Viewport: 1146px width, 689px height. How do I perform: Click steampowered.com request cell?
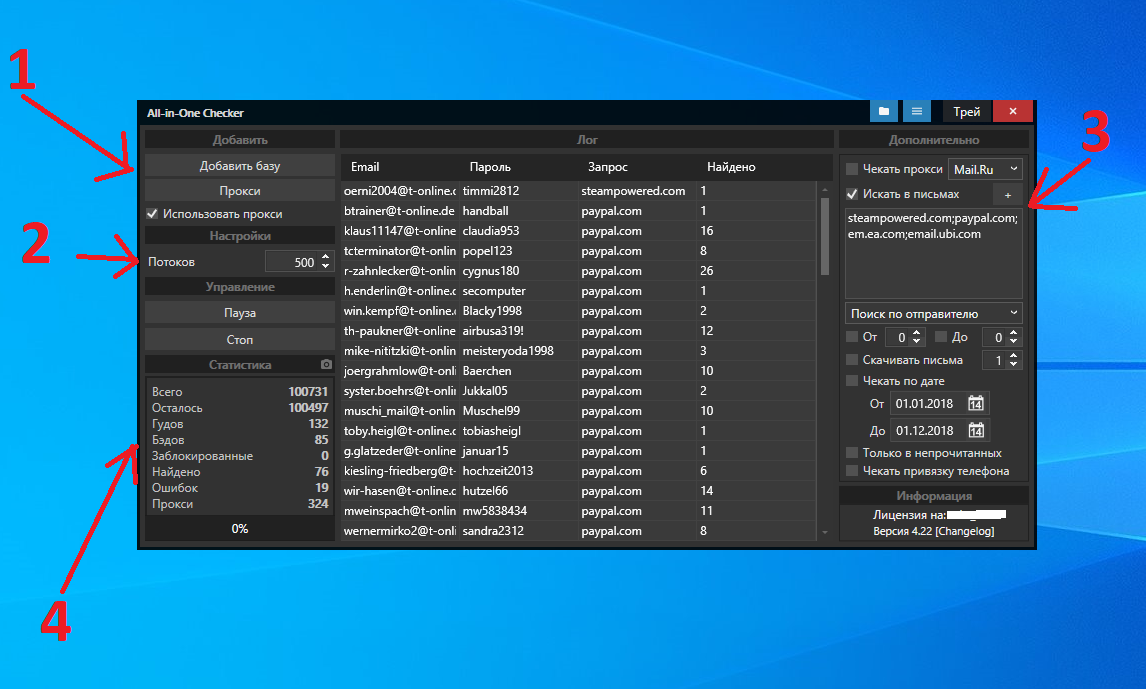click(x=636, y=191)
